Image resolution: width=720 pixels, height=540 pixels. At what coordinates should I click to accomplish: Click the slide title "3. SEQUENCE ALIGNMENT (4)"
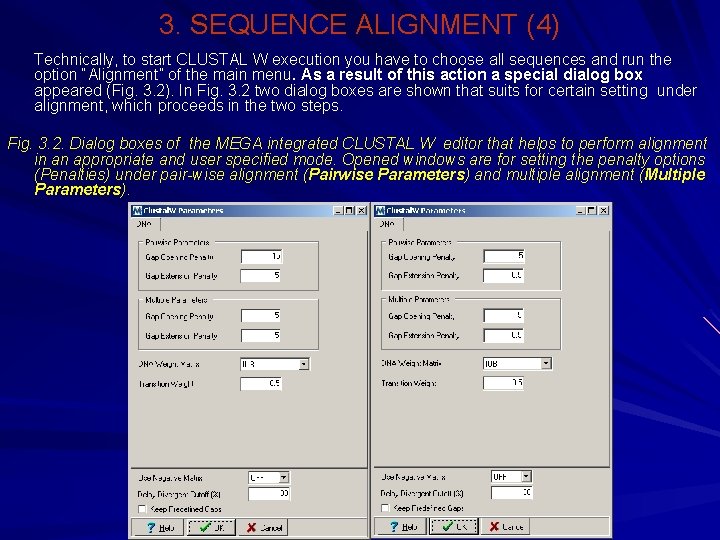[x=359, y=25]
